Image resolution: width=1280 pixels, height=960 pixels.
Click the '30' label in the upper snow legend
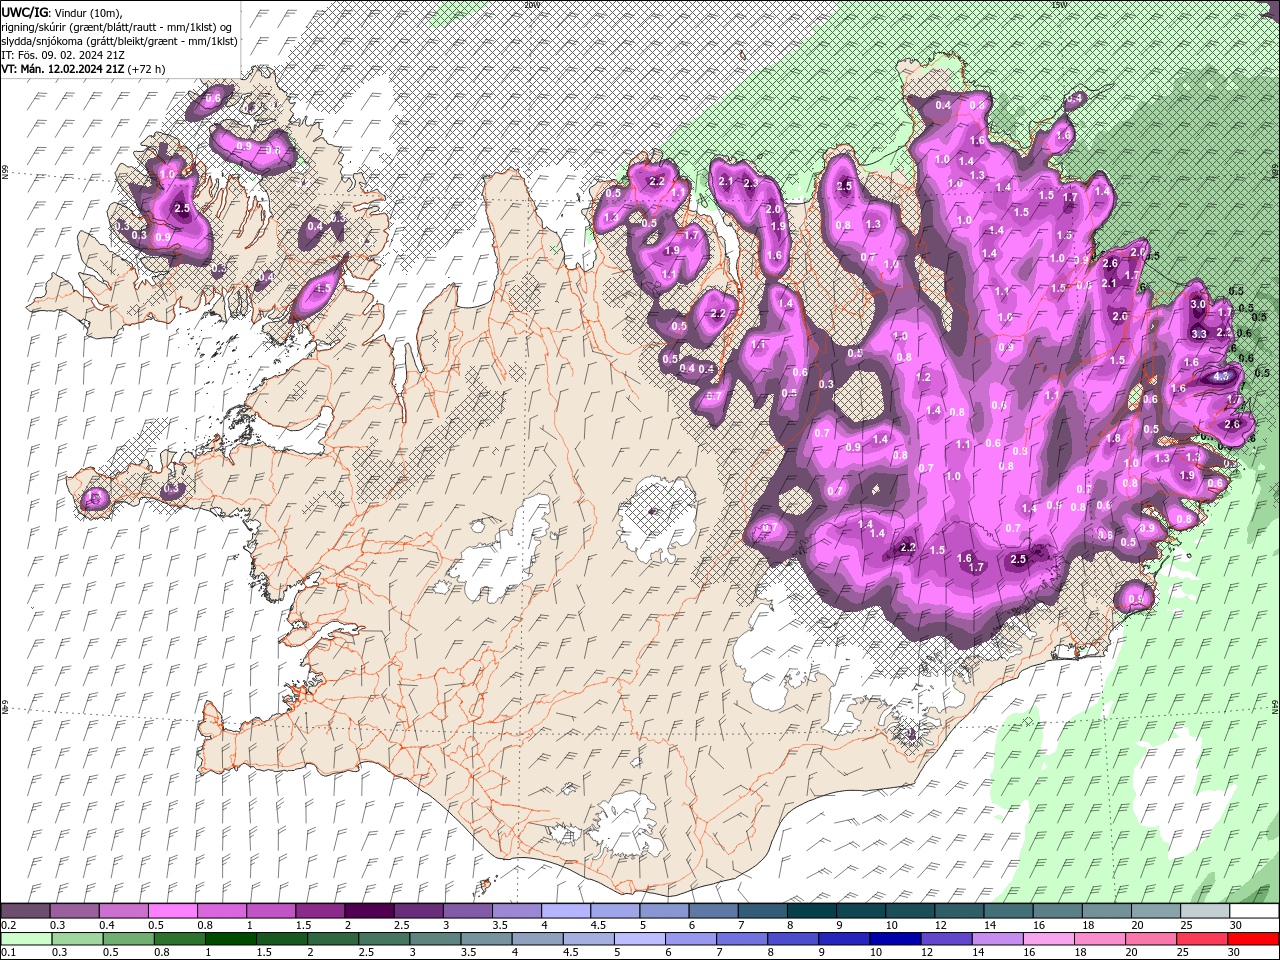(1238, 925)
